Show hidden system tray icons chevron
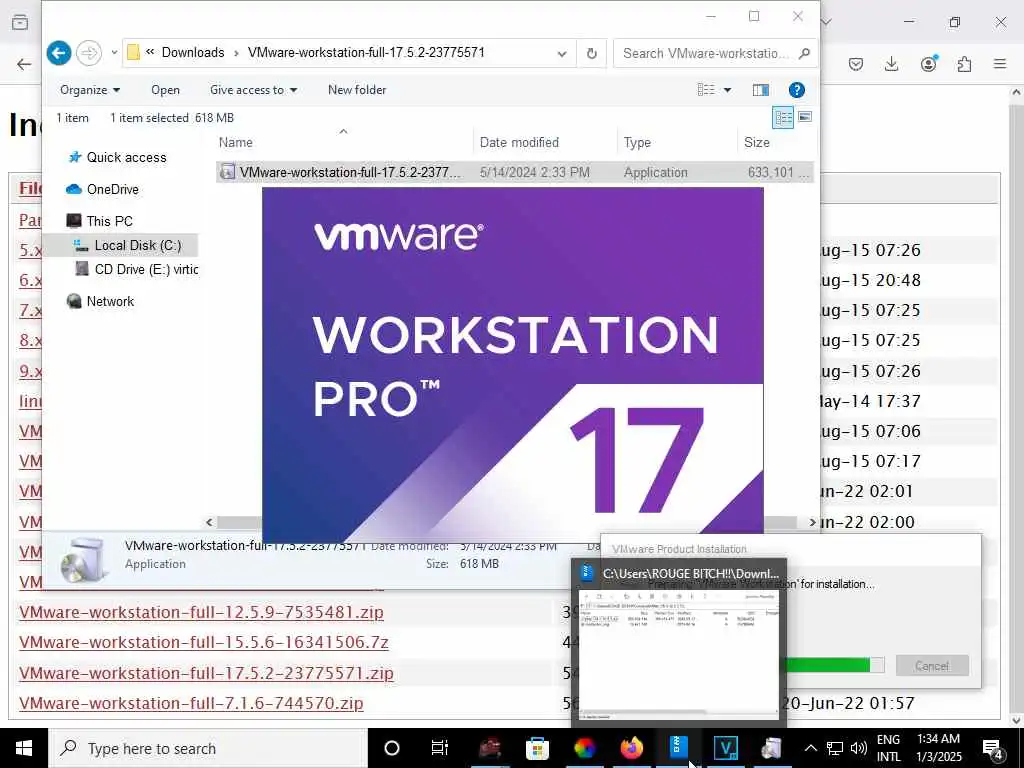Image resolution: width=1024 pixels, height=768 pixels. [x=810, y=748]
